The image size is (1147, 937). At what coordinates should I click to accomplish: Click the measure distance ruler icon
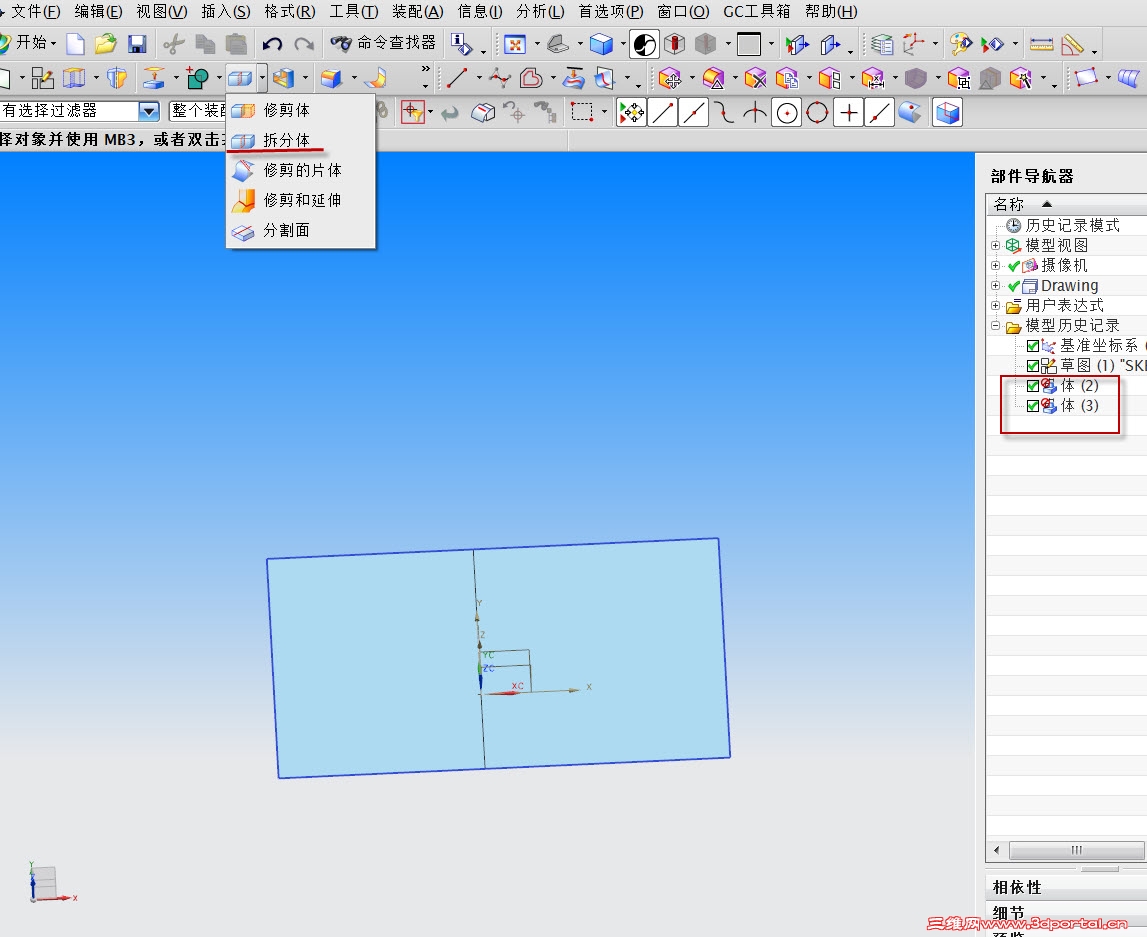[1041, 45]
